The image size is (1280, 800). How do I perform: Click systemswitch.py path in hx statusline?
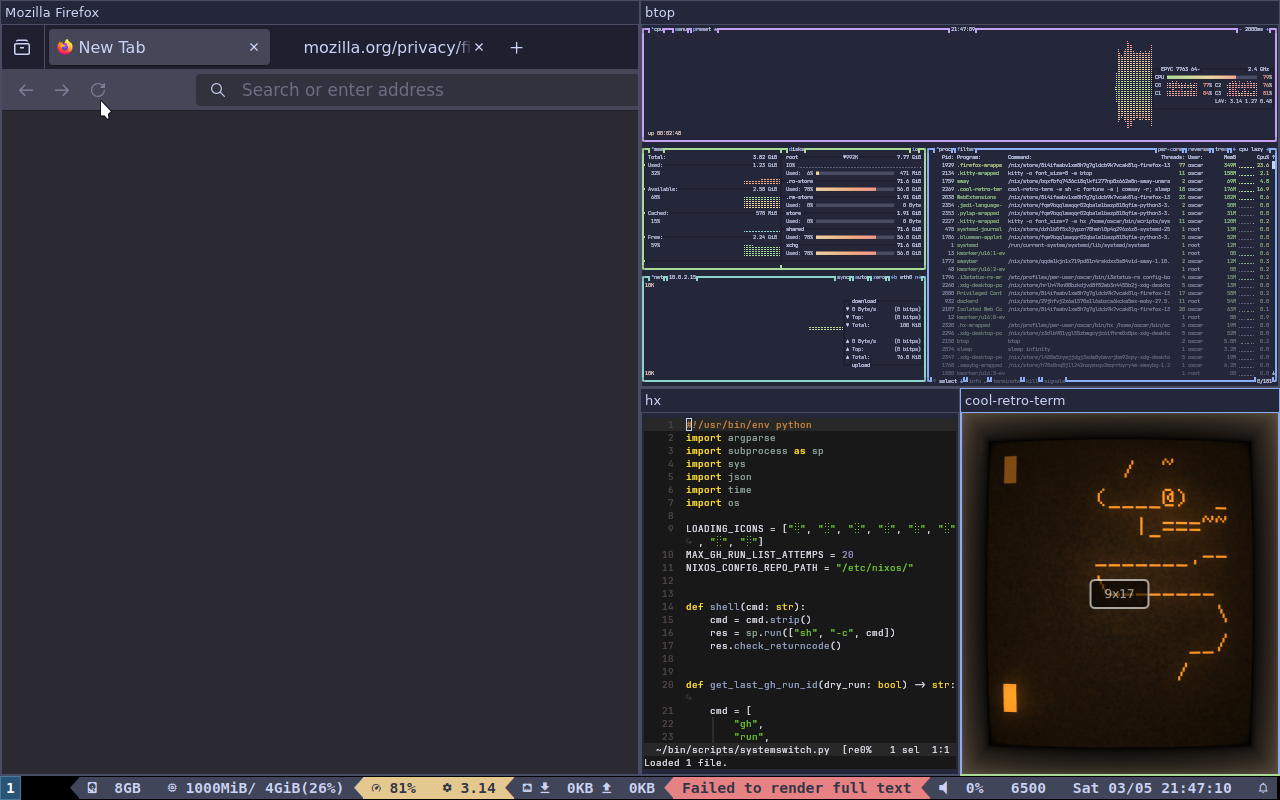[743, 750]
